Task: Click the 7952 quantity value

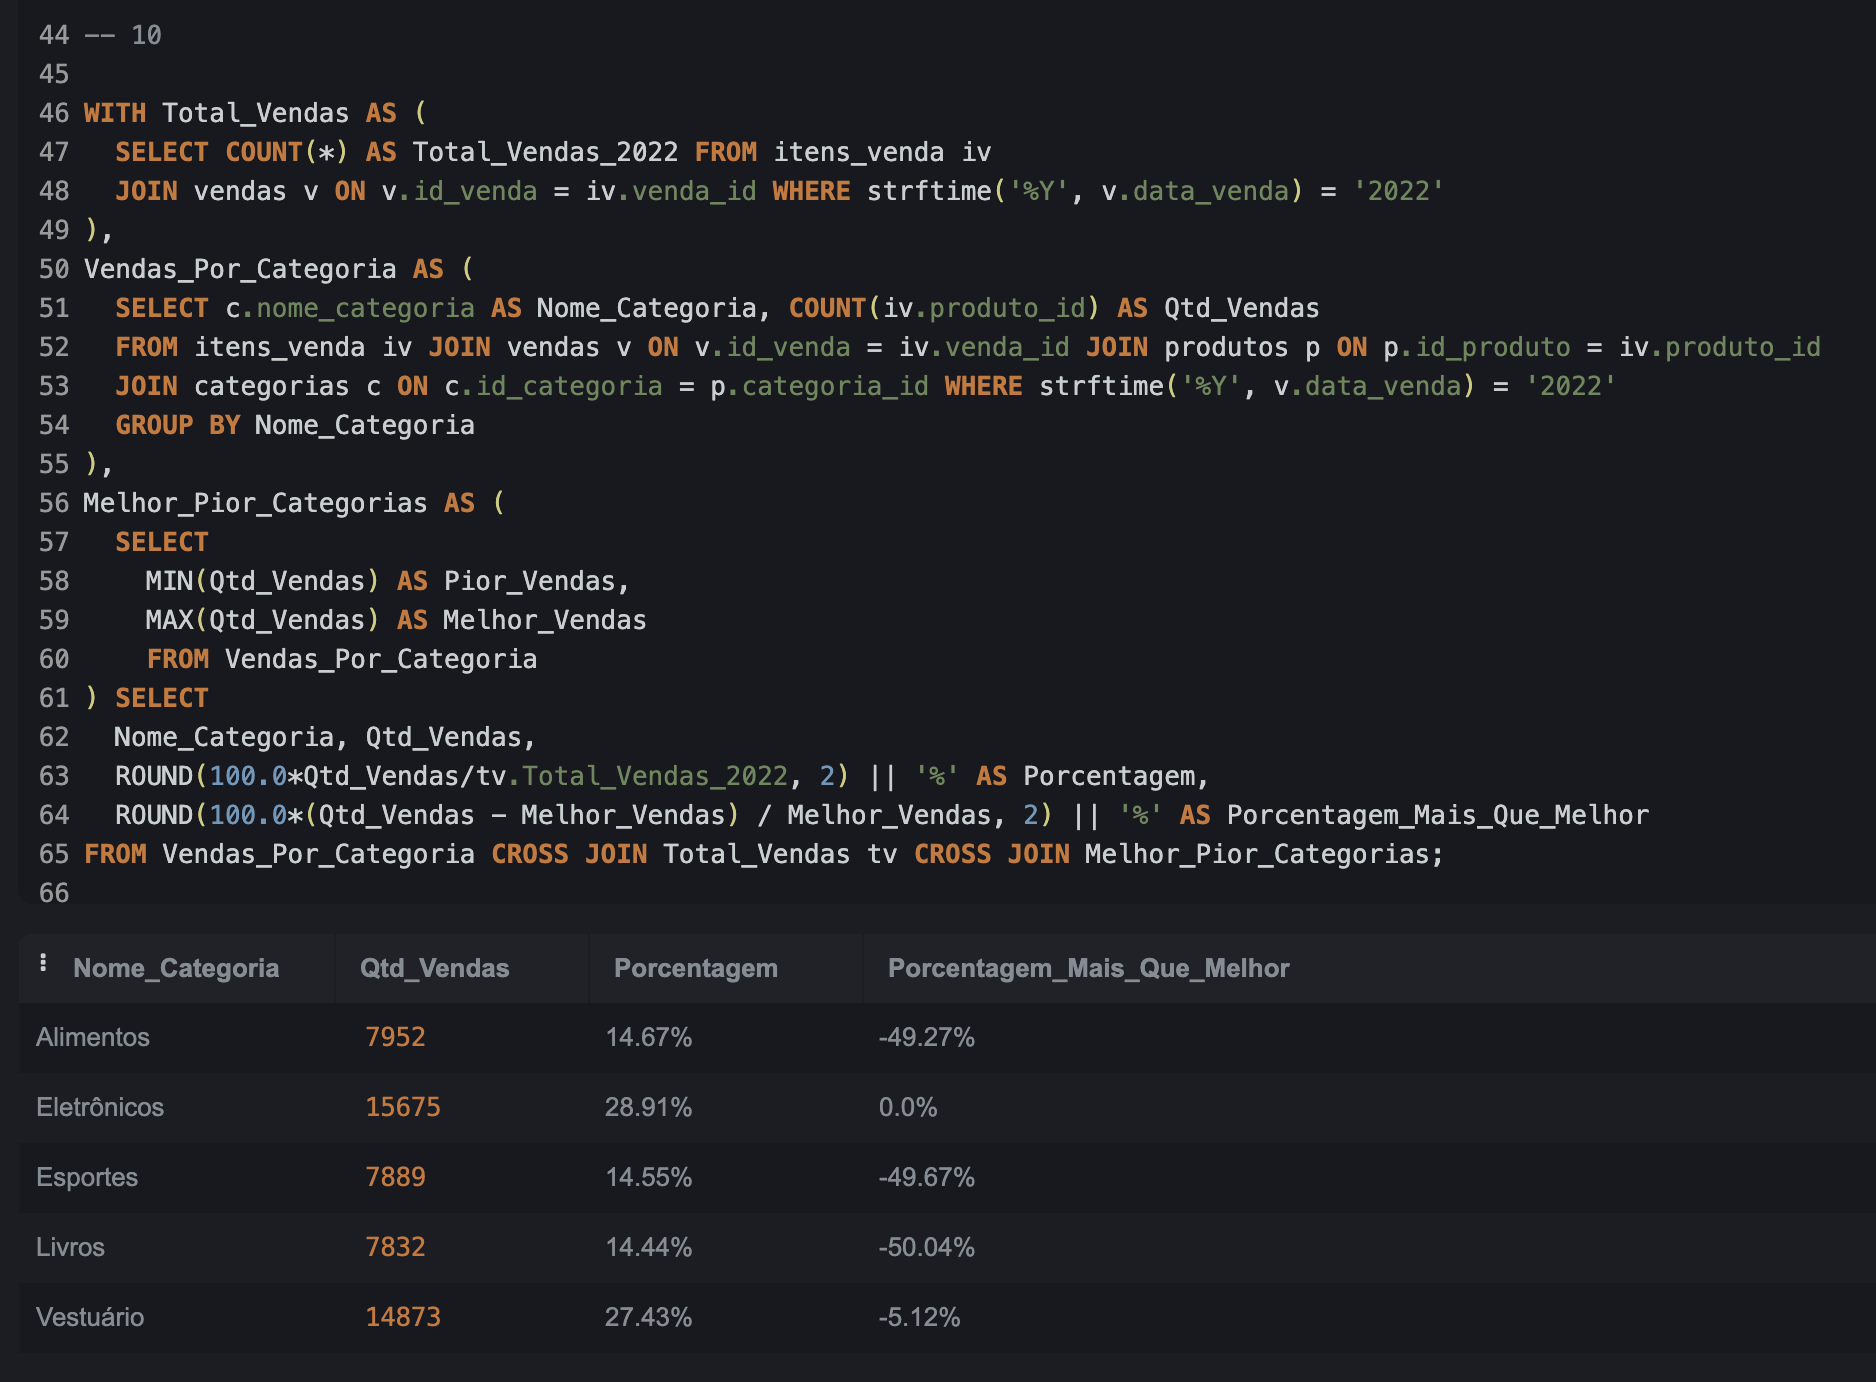Action: [x=396, y=1037]
